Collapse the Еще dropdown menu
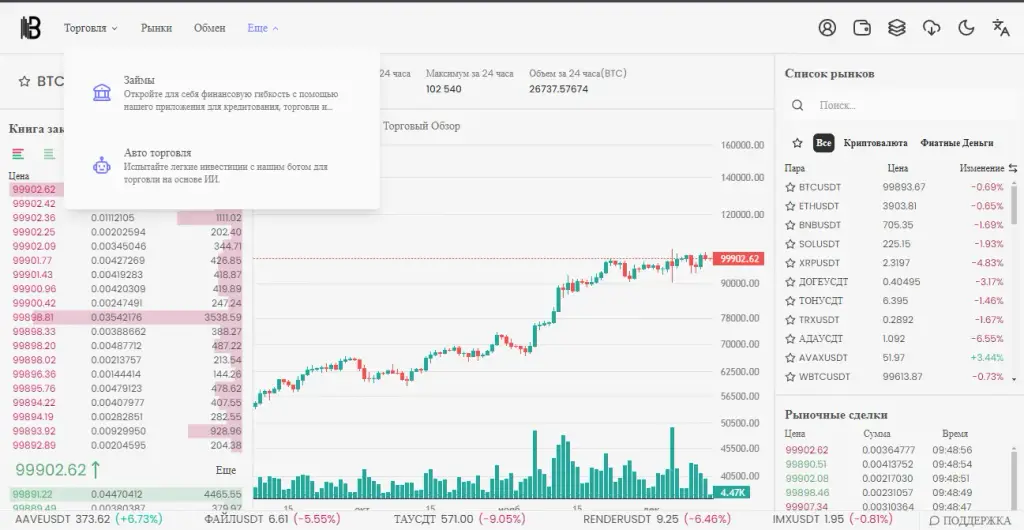The height and width of the screenshot is (530, 1024). click(x=263, y=28)
